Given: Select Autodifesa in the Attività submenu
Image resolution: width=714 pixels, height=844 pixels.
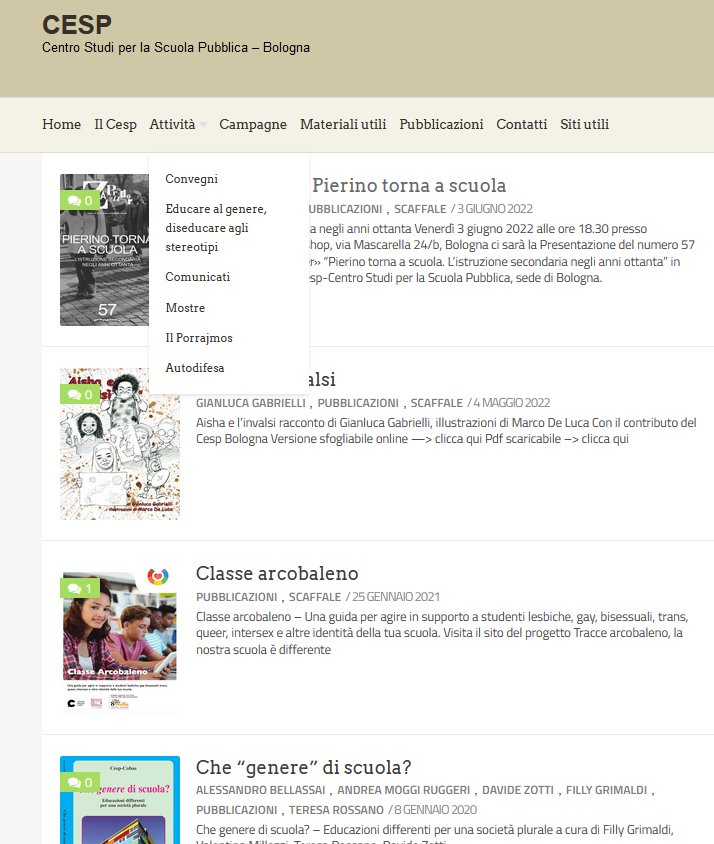Looking at the screenshot, I should (x=195, y=368).
